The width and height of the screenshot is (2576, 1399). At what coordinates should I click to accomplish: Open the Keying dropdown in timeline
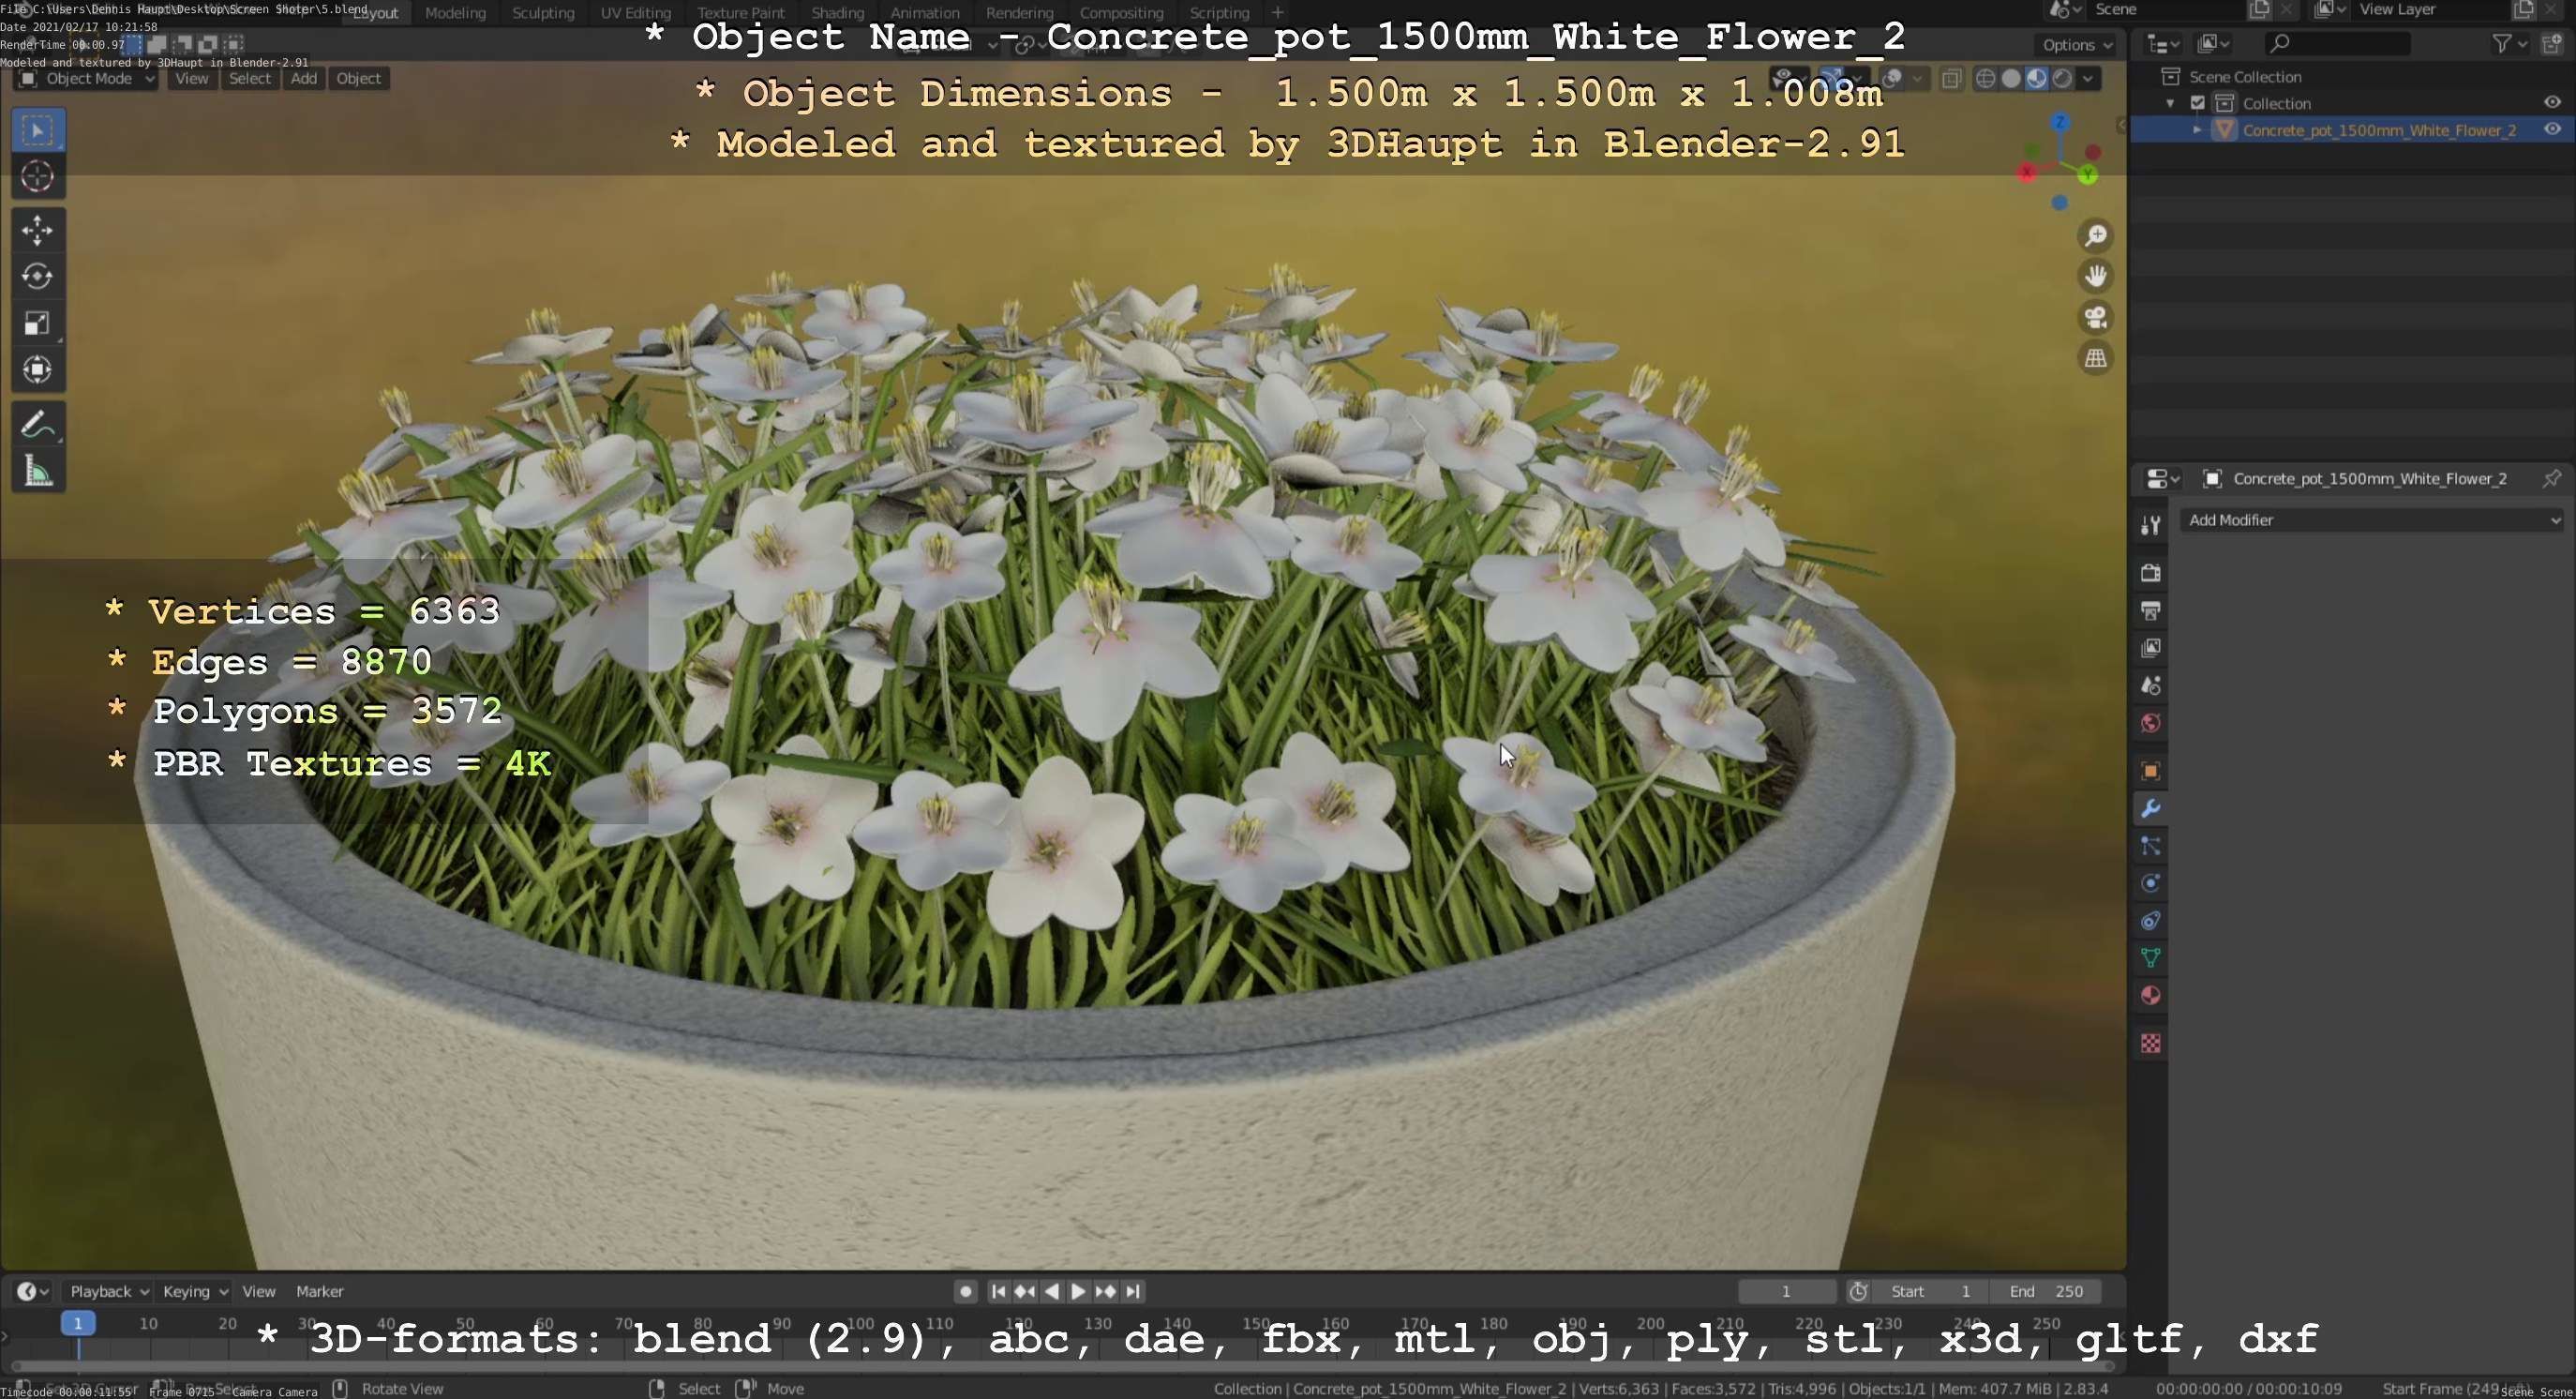pyautogui.click(x=195, y=1291)
